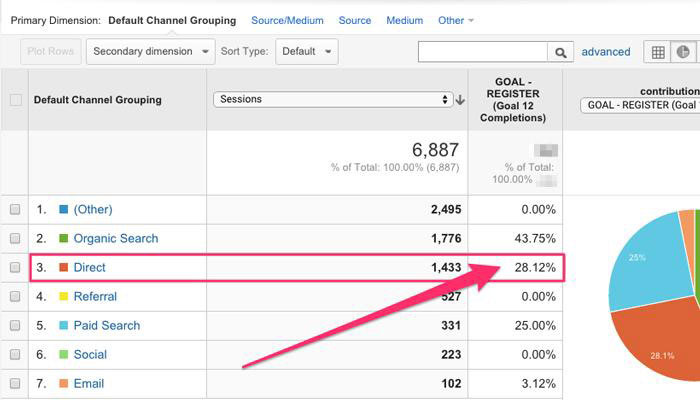
Task: Open the Paid Search channel link
Action: (x=107, y=325)
